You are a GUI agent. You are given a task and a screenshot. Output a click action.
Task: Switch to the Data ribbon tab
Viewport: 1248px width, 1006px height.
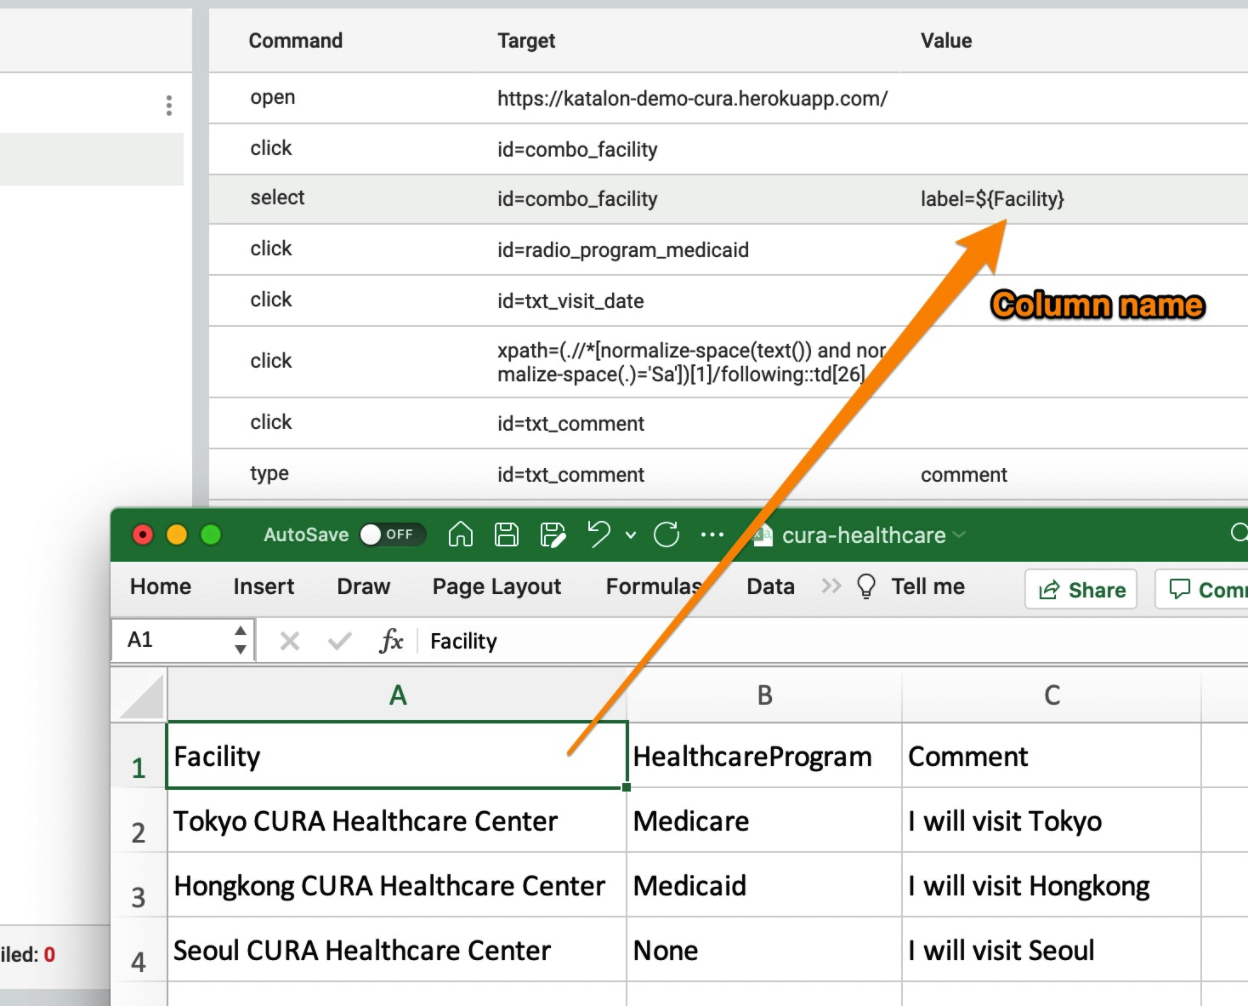click(x=769, y=586)
